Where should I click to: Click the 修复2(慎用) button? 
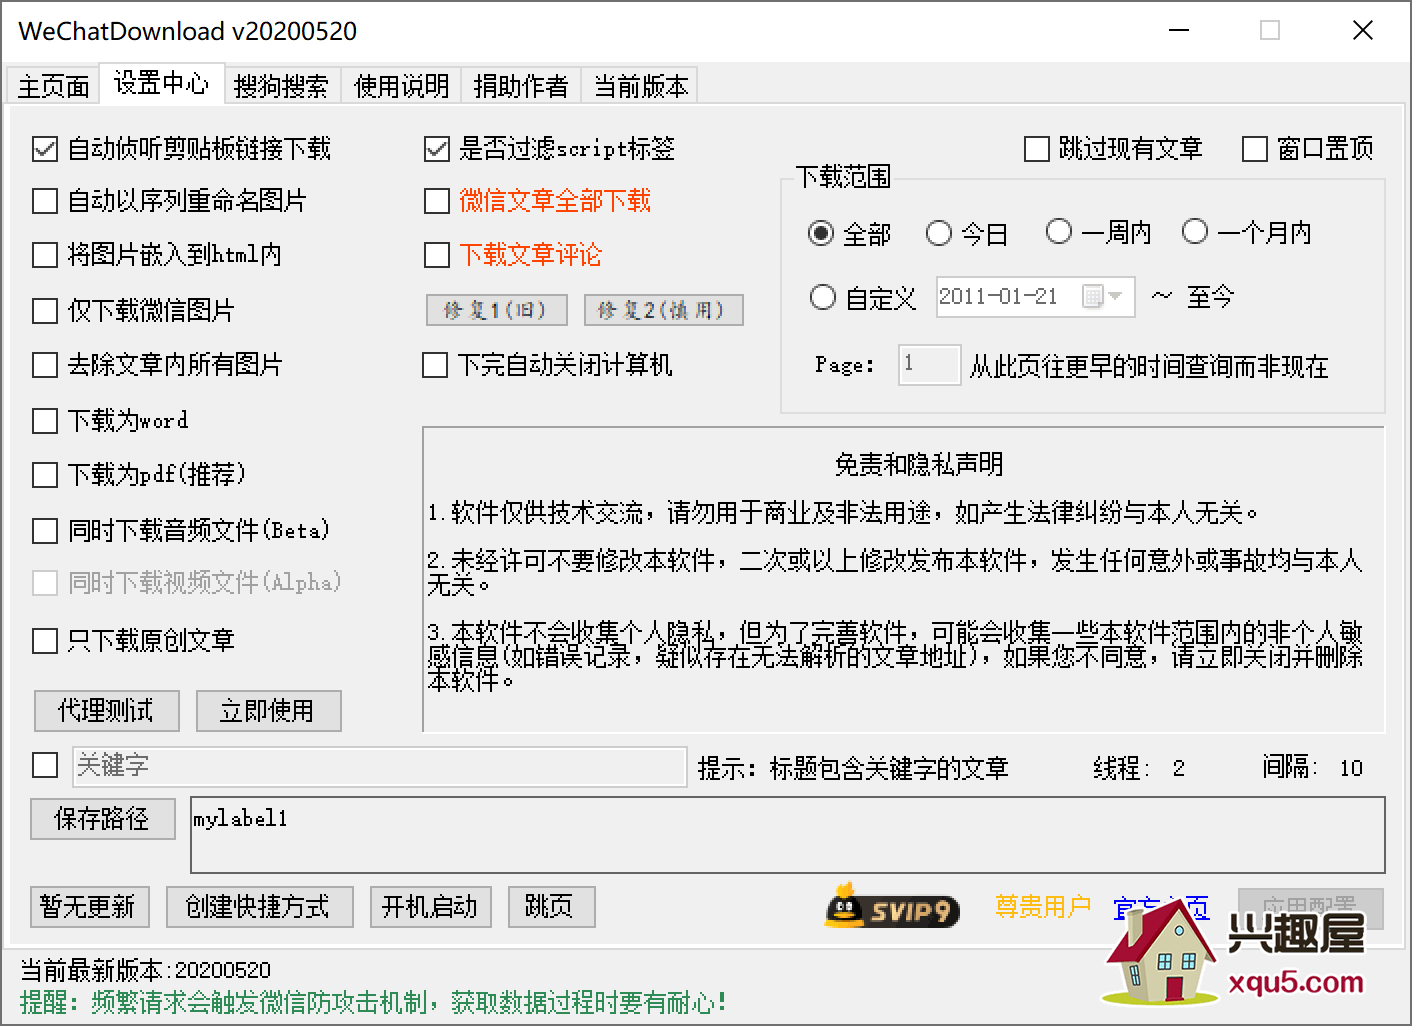pyautogui.click(x=664, y=310)
